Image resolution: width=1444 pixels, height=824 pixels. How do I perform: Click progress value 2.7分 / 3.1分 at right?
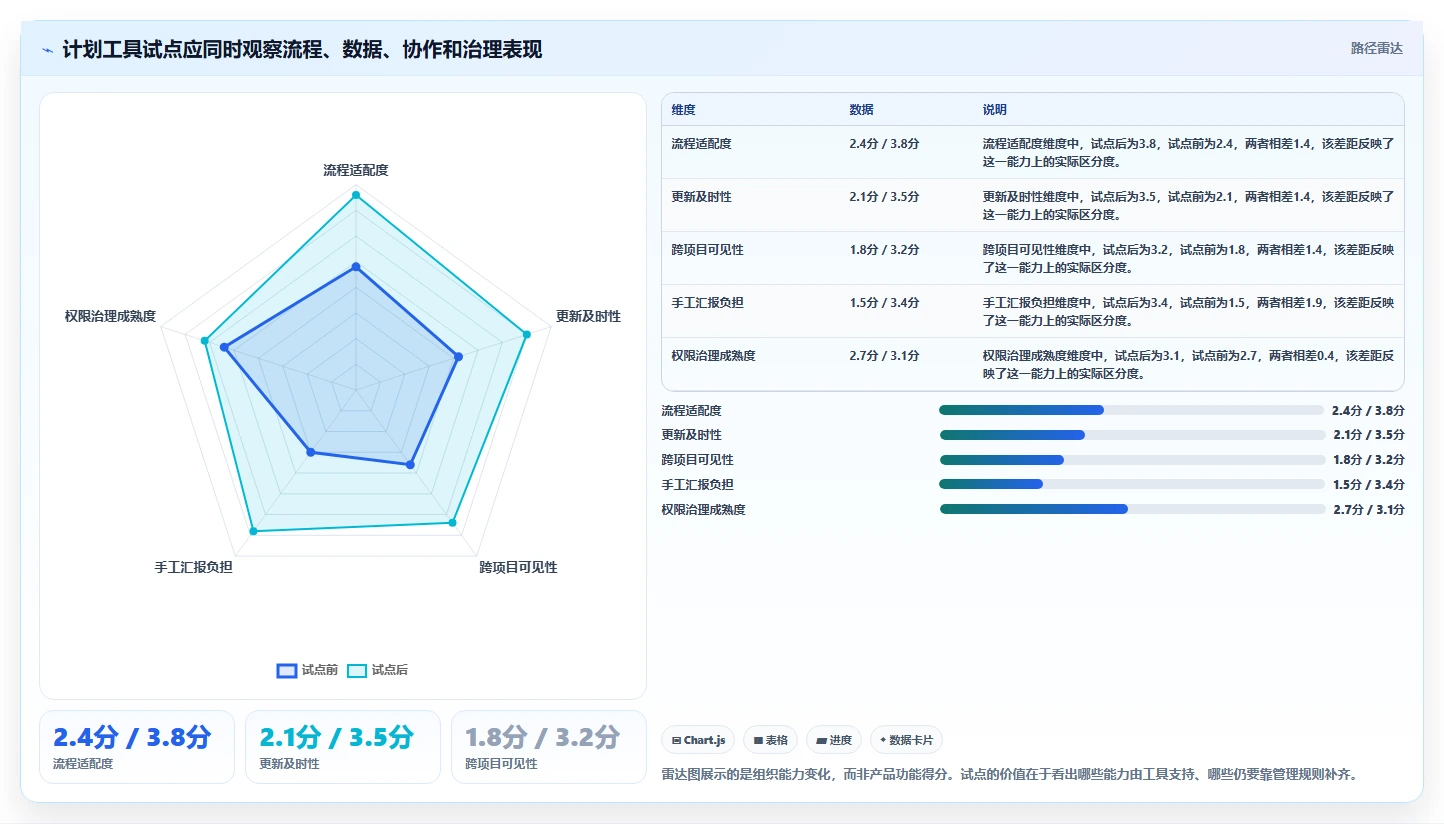coord(1368,509)
